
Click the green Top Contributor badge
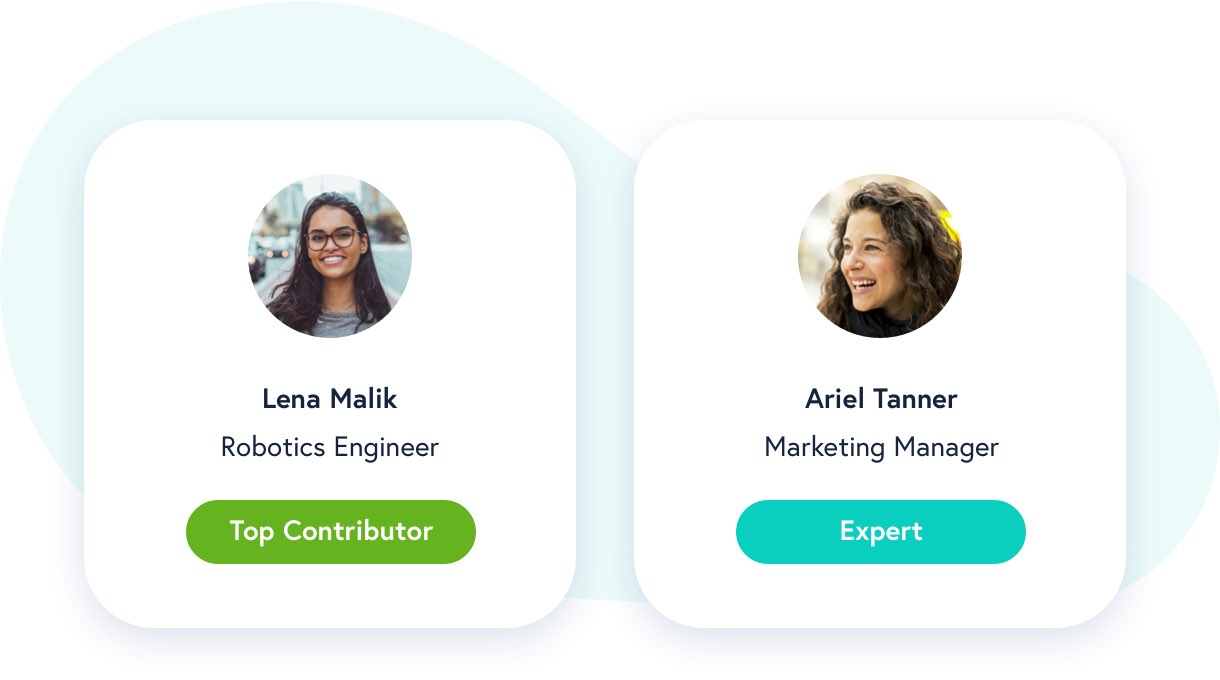click(331, 531)
